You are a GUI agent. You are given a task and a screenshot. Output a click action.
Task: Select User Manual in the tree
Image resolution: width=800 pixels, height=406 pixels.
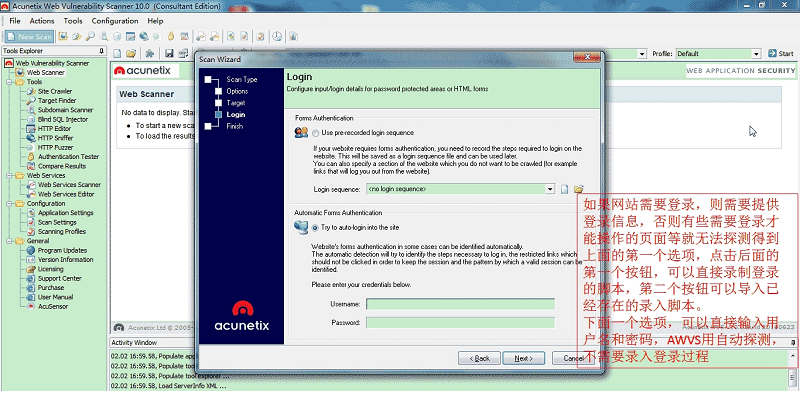[x=55, y=297]
